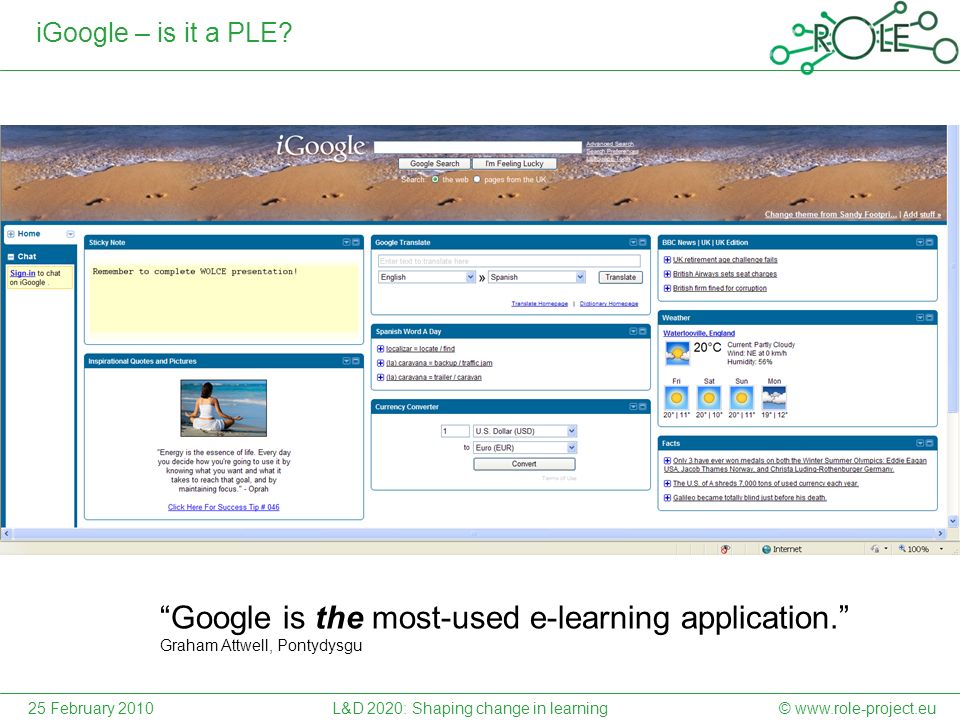The image size is (960, 720).
Task: Expand 'UK retirement age challenge fails' headline
Action: click(667, 260)
